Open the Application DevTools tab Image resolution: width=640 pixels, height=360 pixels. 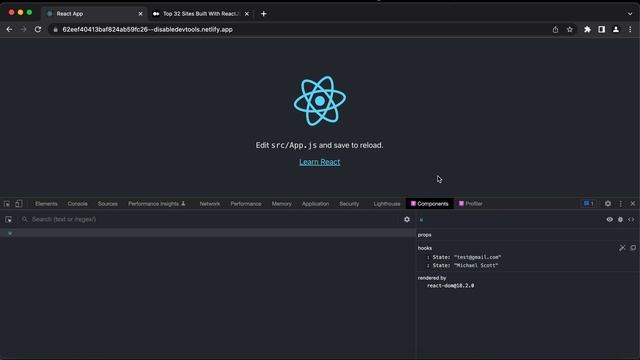(316, 204)
